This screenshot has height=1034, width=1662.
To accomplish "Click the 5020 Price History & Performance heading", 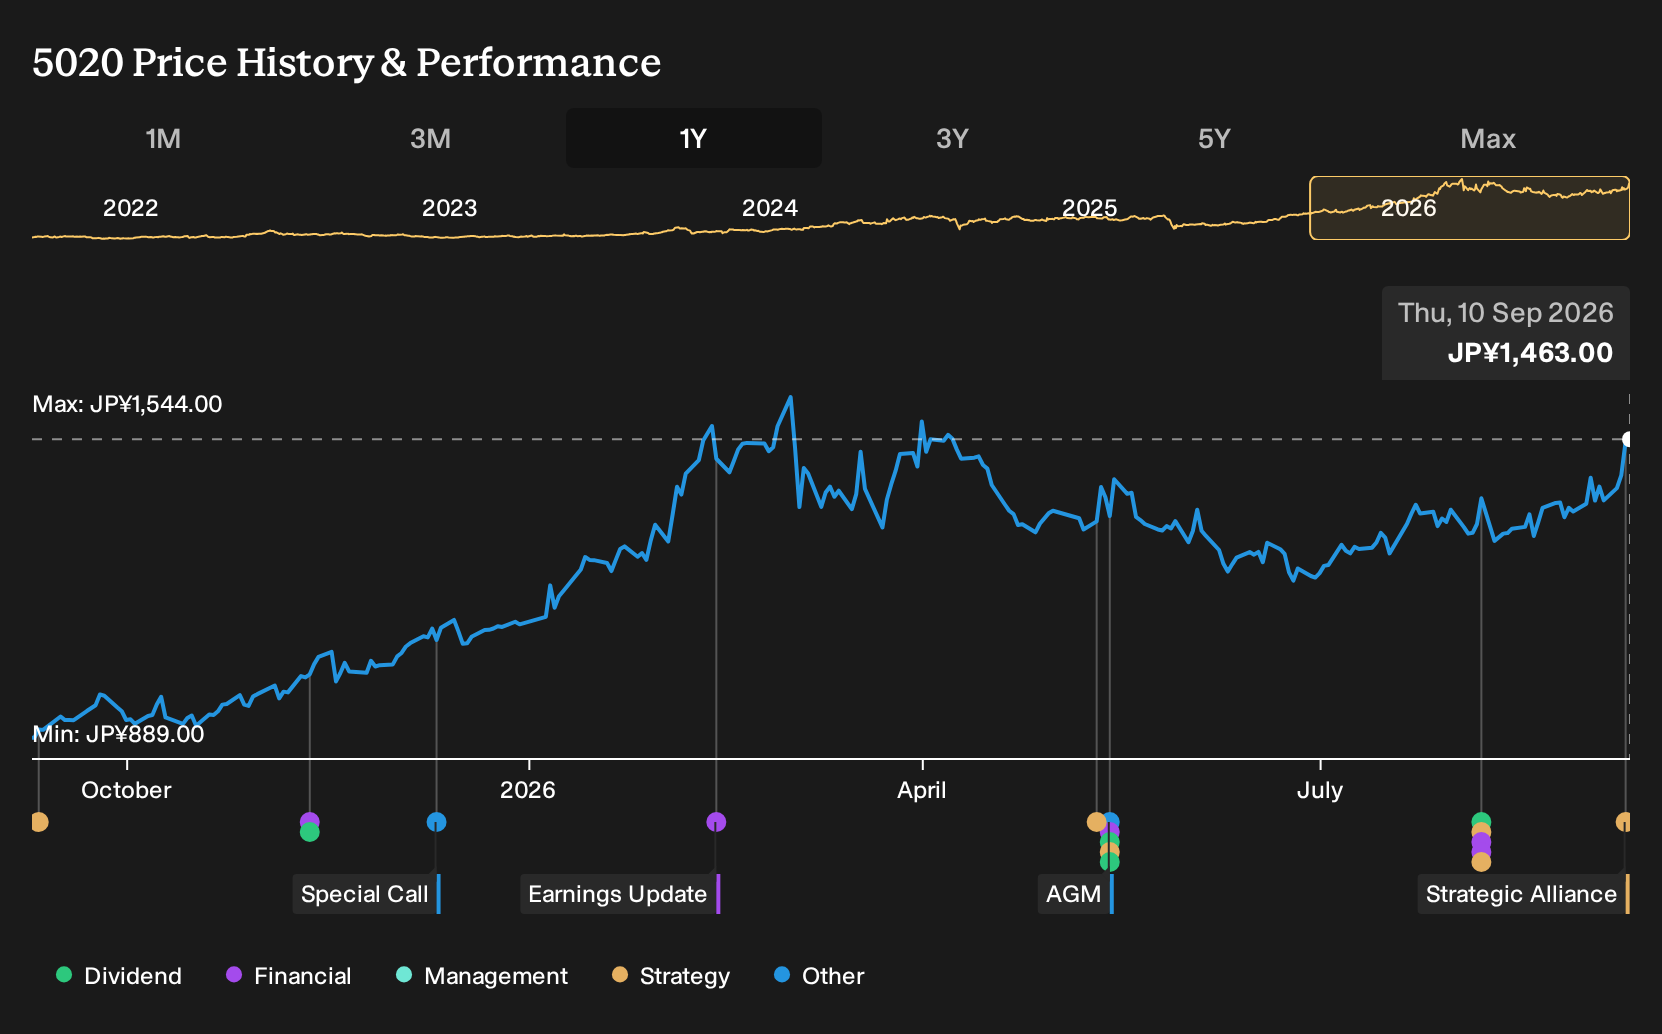I will (x=346, y=62).
